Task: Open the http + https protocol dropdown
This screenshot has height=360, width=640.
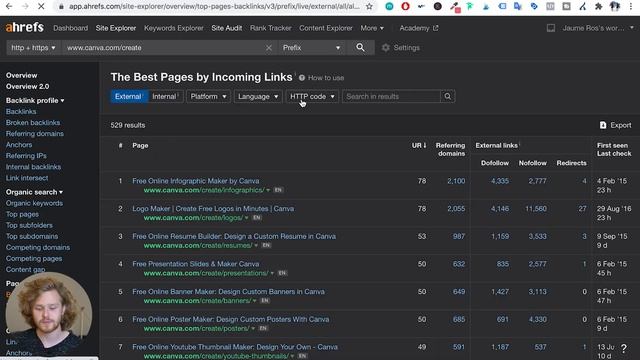Action: 33,48
